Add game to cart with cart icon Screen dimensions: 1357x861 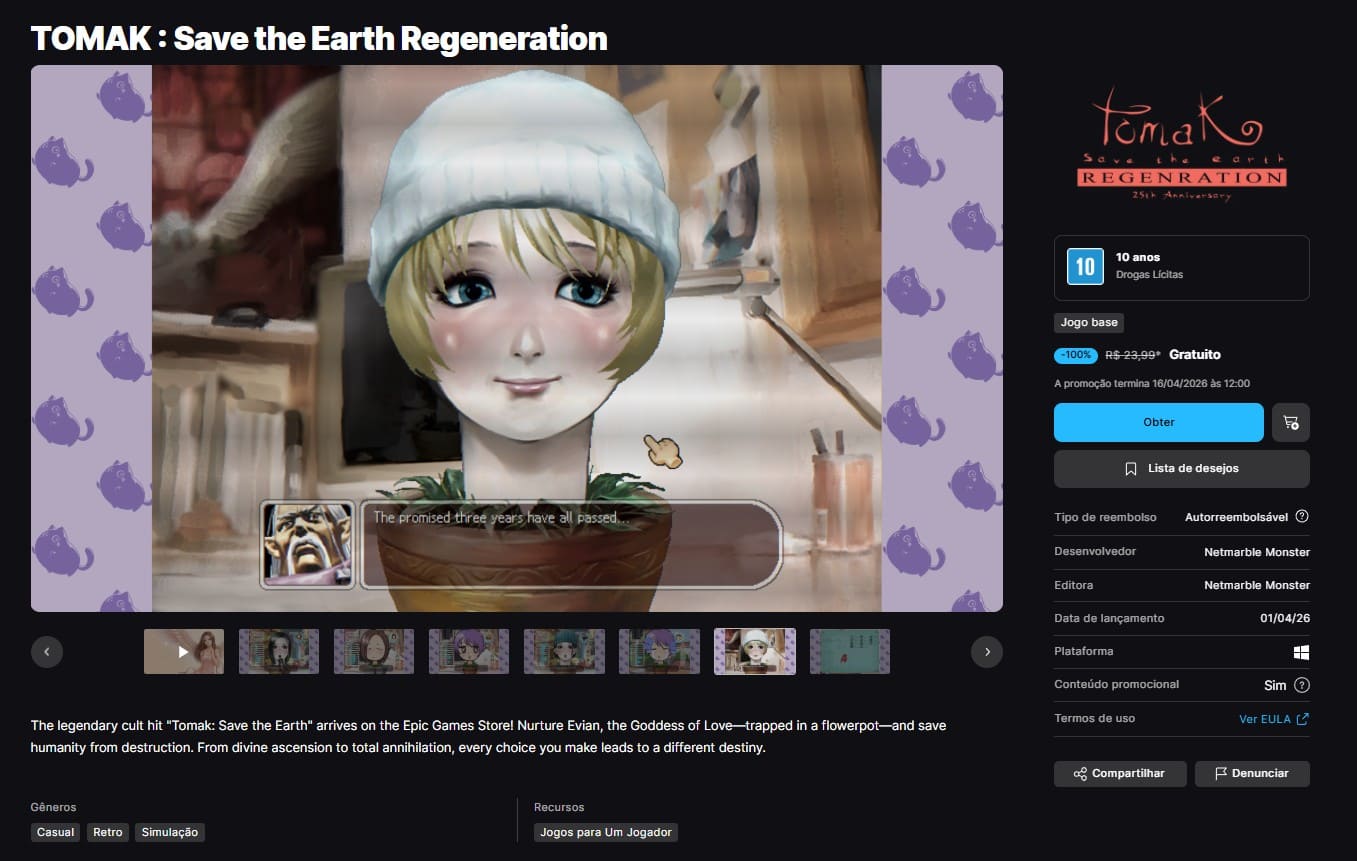[x=1291, y=423]
